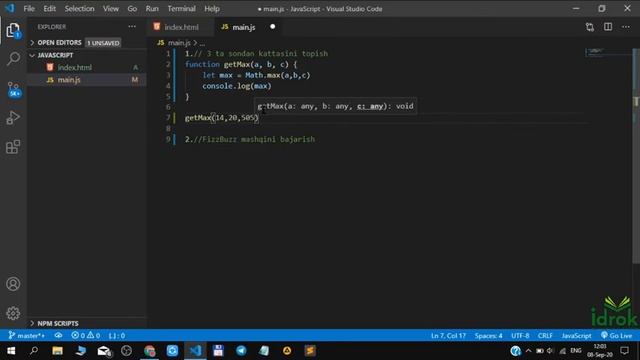Click the 1 UNSAVED badge
Screen dimensions: 640x360
[x=103, y=43]
